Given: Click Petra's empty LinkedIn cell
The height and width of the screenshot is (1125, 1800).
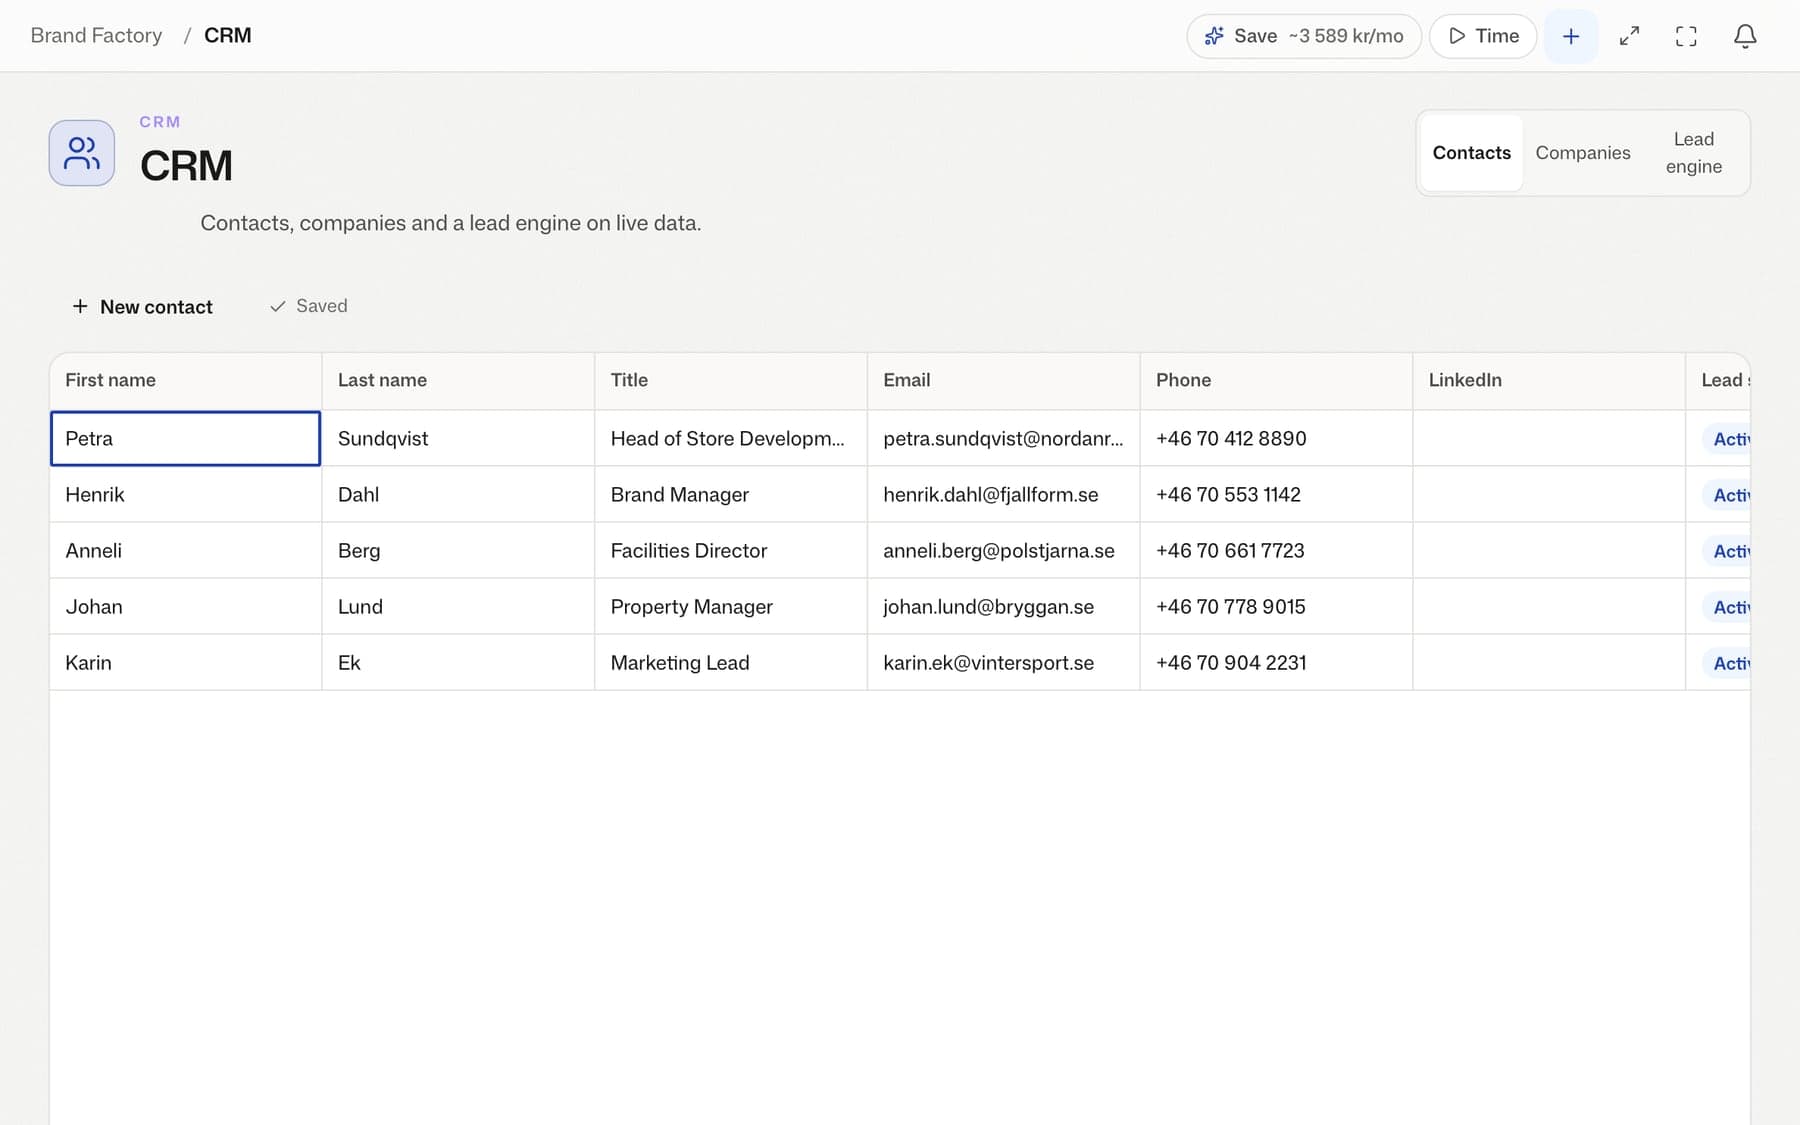Looking at the screenshot, I should 1549,438.
